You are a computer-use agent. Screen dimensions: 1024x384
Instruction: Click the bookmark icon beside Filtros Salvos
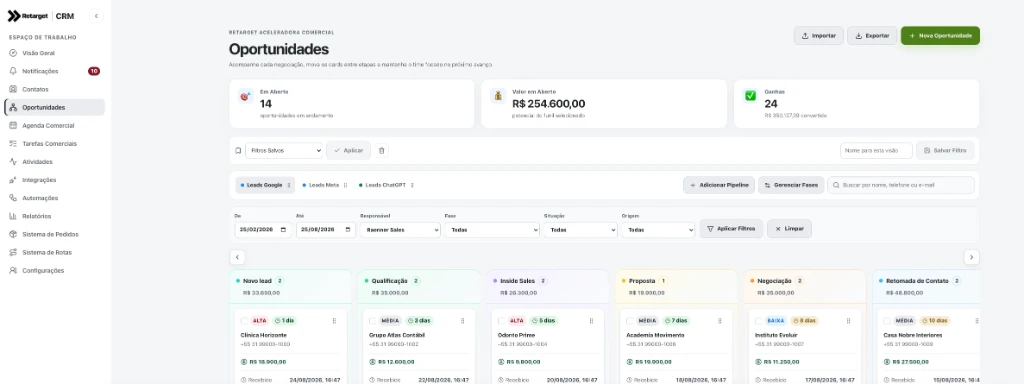[238, 150]
